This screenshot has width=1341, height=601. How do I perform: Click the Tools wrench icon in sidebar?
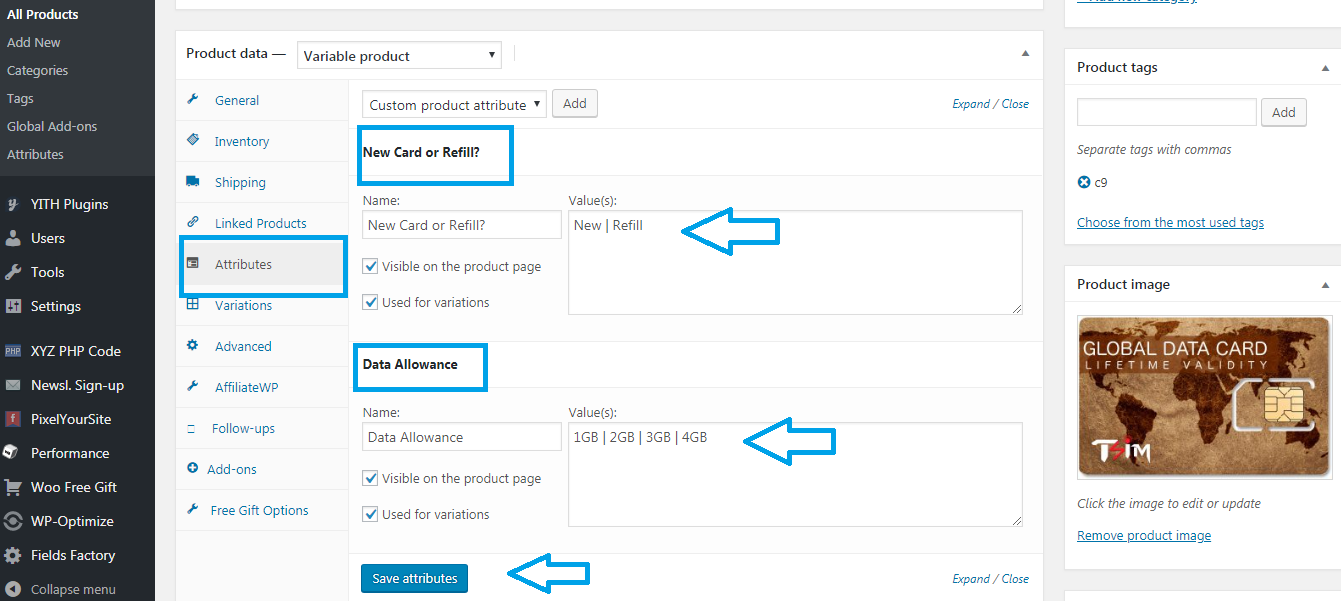13,272
